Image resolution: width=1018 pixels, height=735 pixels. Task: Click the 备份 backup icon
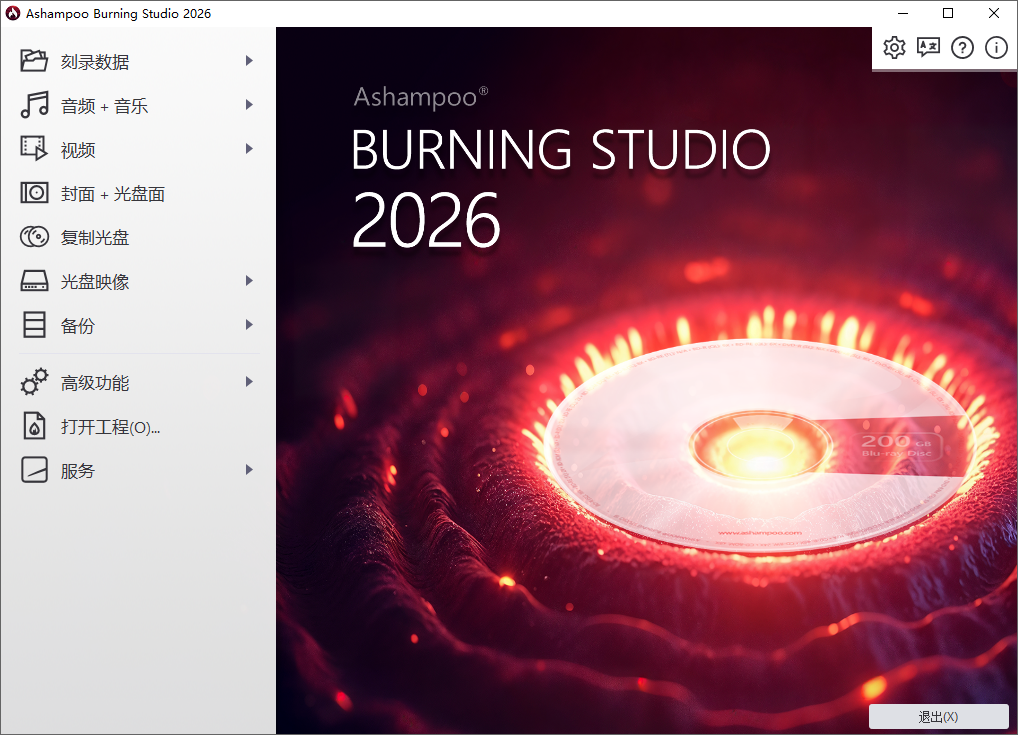pyautogui.click(x=34, y=325)
